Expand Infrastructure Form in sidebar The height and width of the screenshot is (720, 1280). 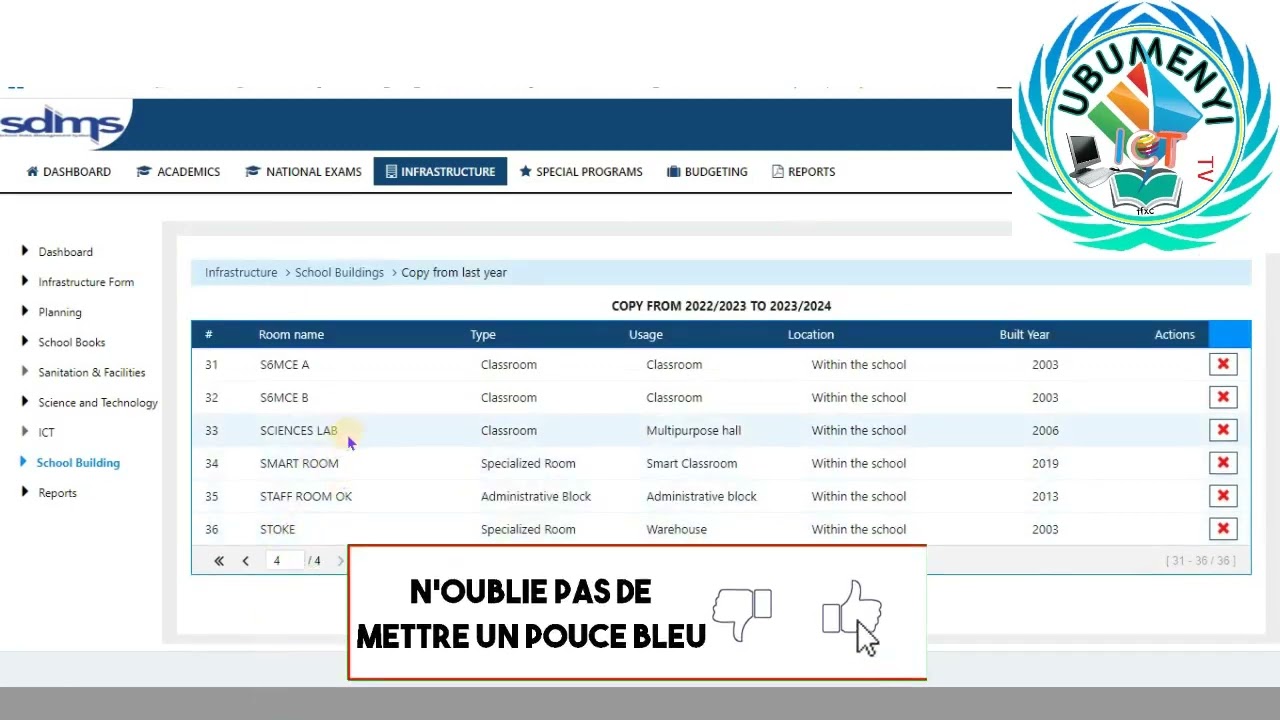[86, 282]
